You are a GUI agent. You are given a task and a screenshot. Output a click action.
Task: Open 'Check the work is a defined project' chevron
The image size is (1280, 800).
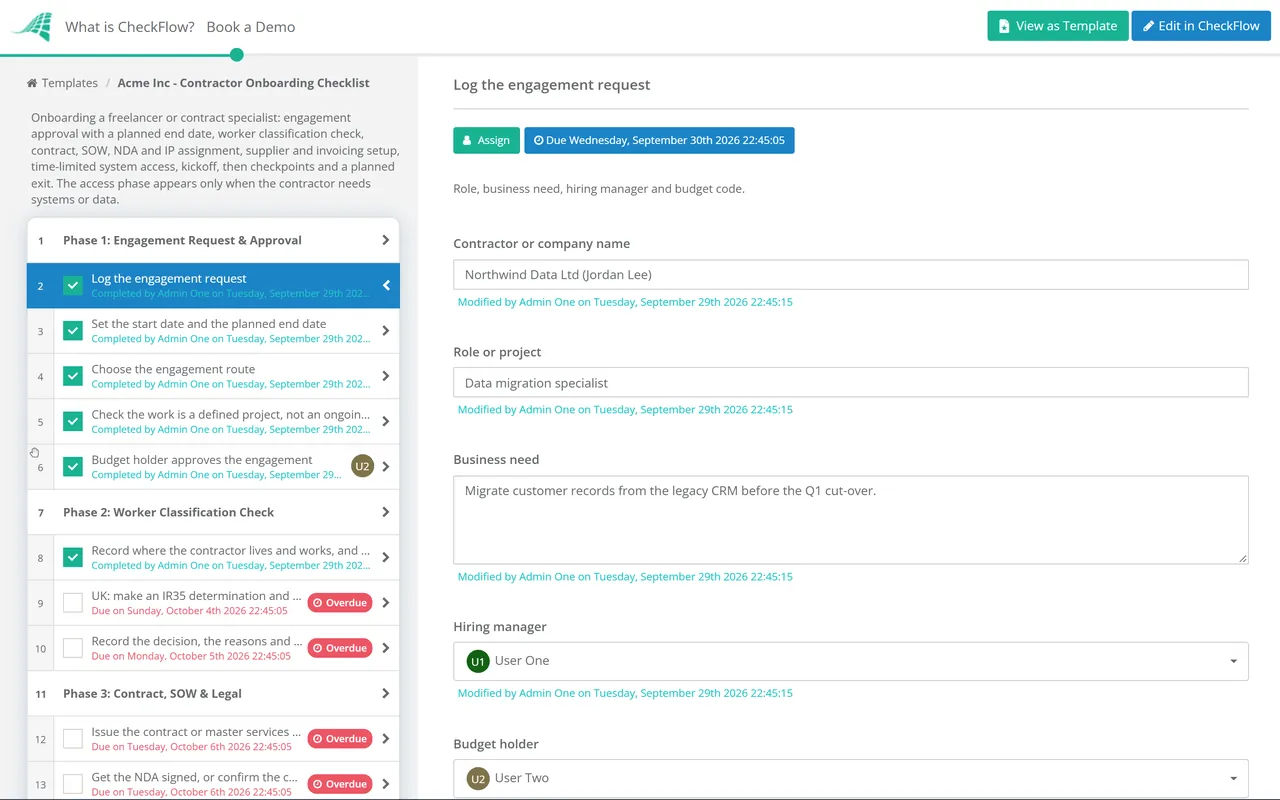pos(386,421)
